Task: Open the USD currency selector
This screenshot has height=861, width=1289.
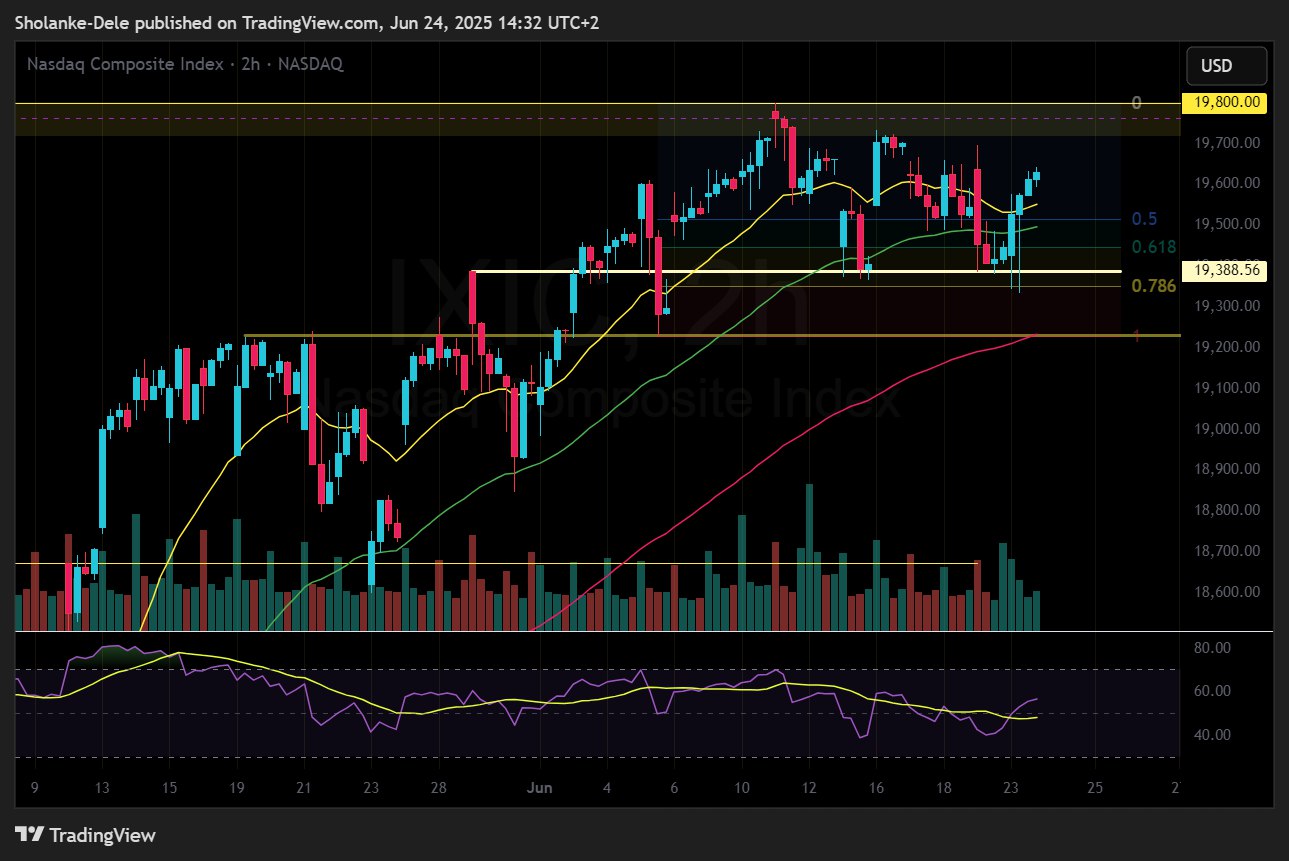Action: pos(1226,66)
